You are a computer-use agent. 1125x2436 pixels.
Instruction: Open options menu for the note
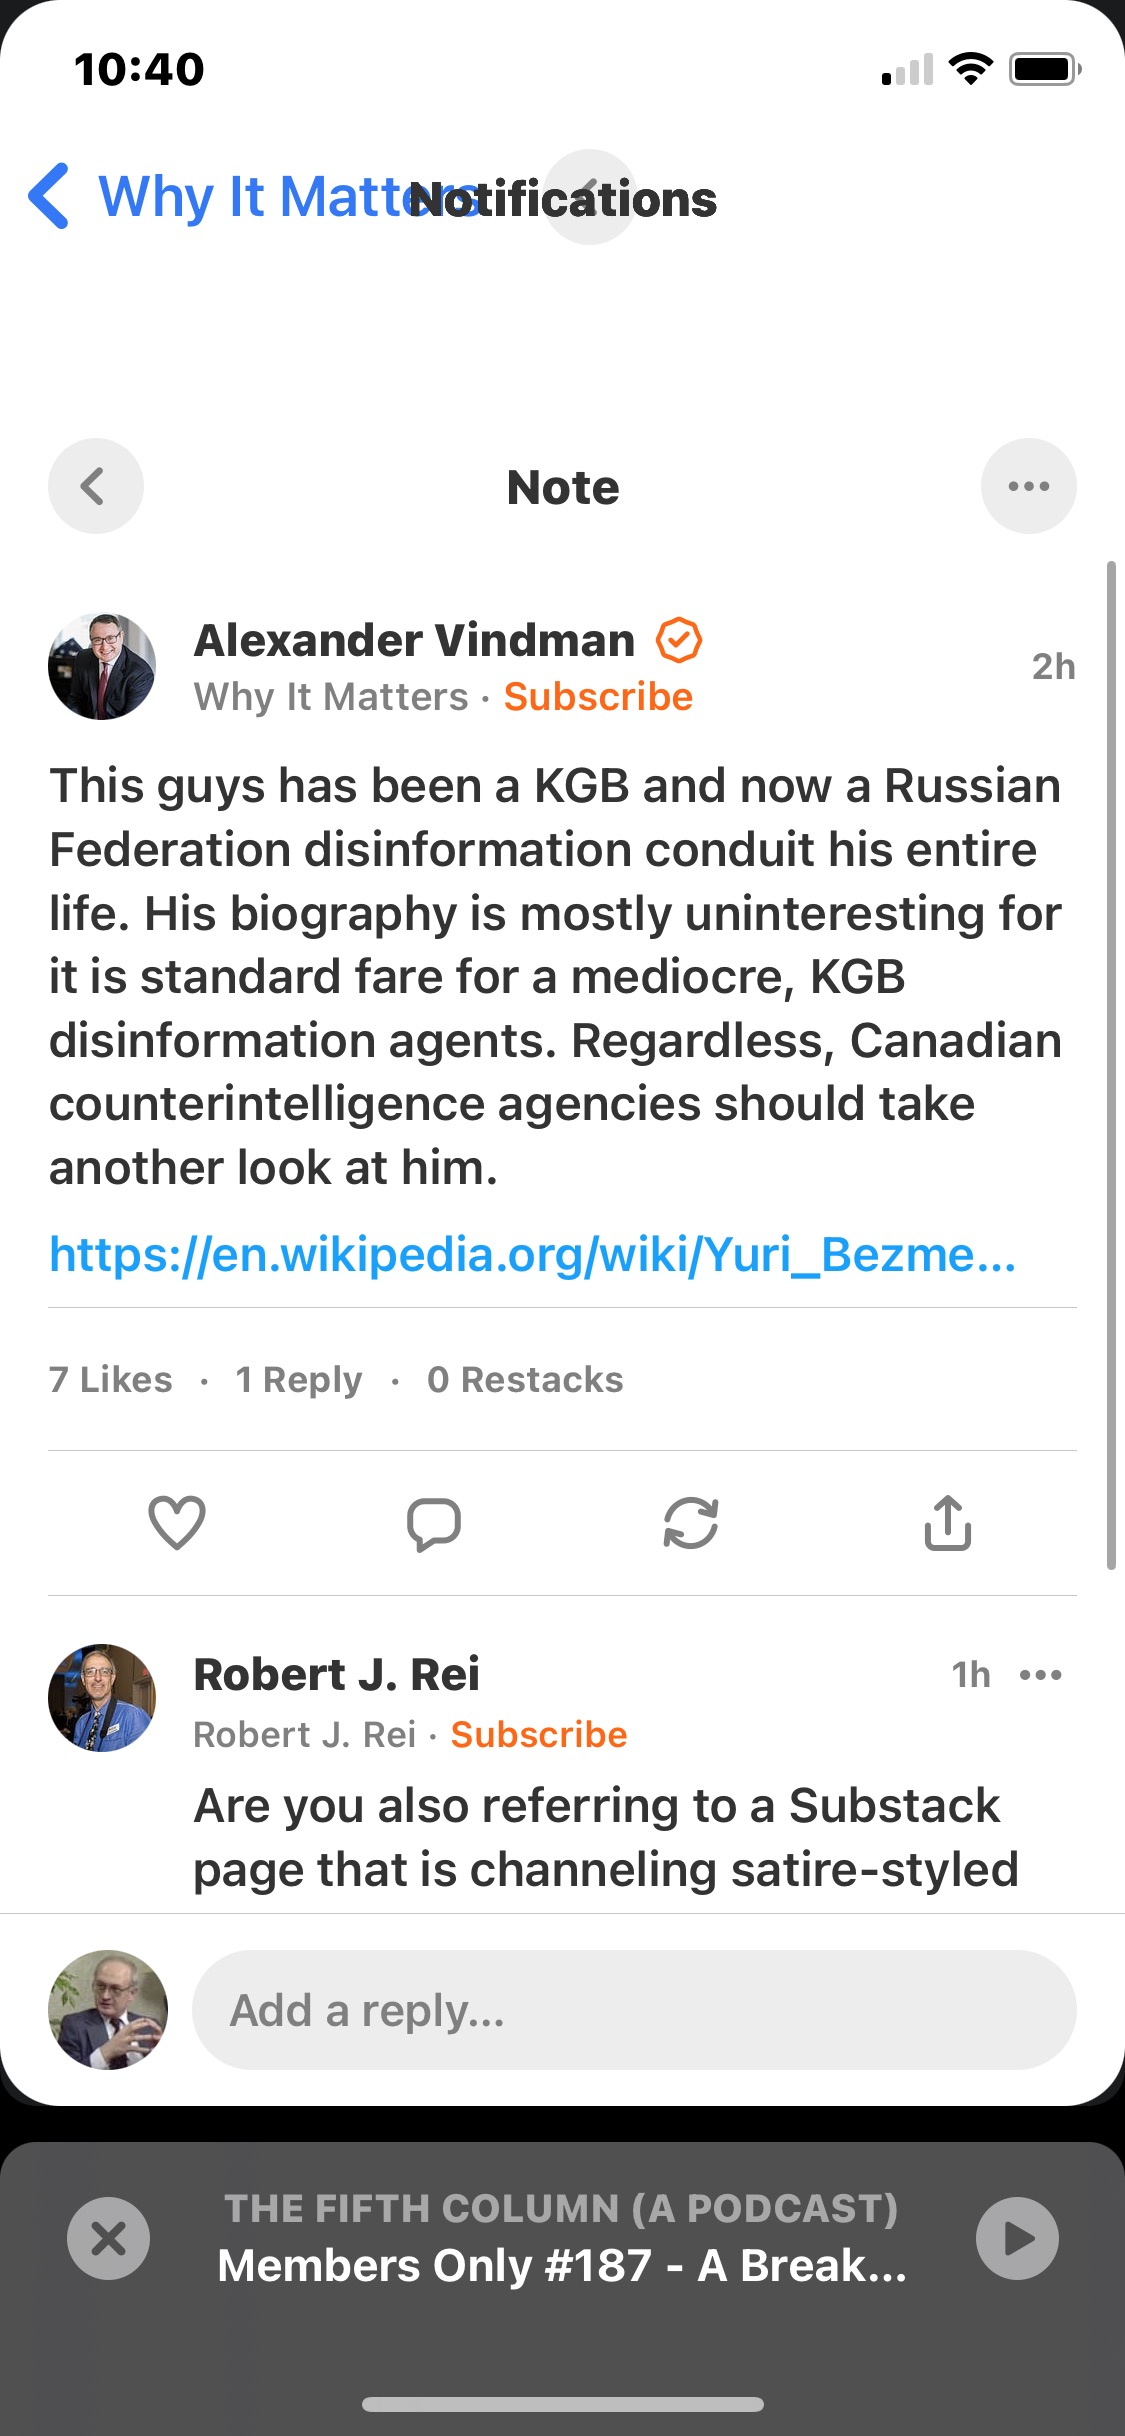point(1028,485)
